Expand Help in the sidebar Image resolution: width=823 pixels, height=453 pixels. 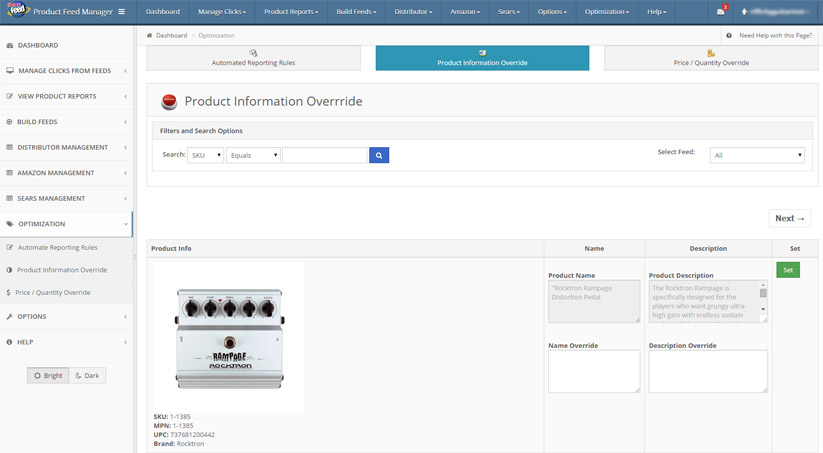pos(66,342)
